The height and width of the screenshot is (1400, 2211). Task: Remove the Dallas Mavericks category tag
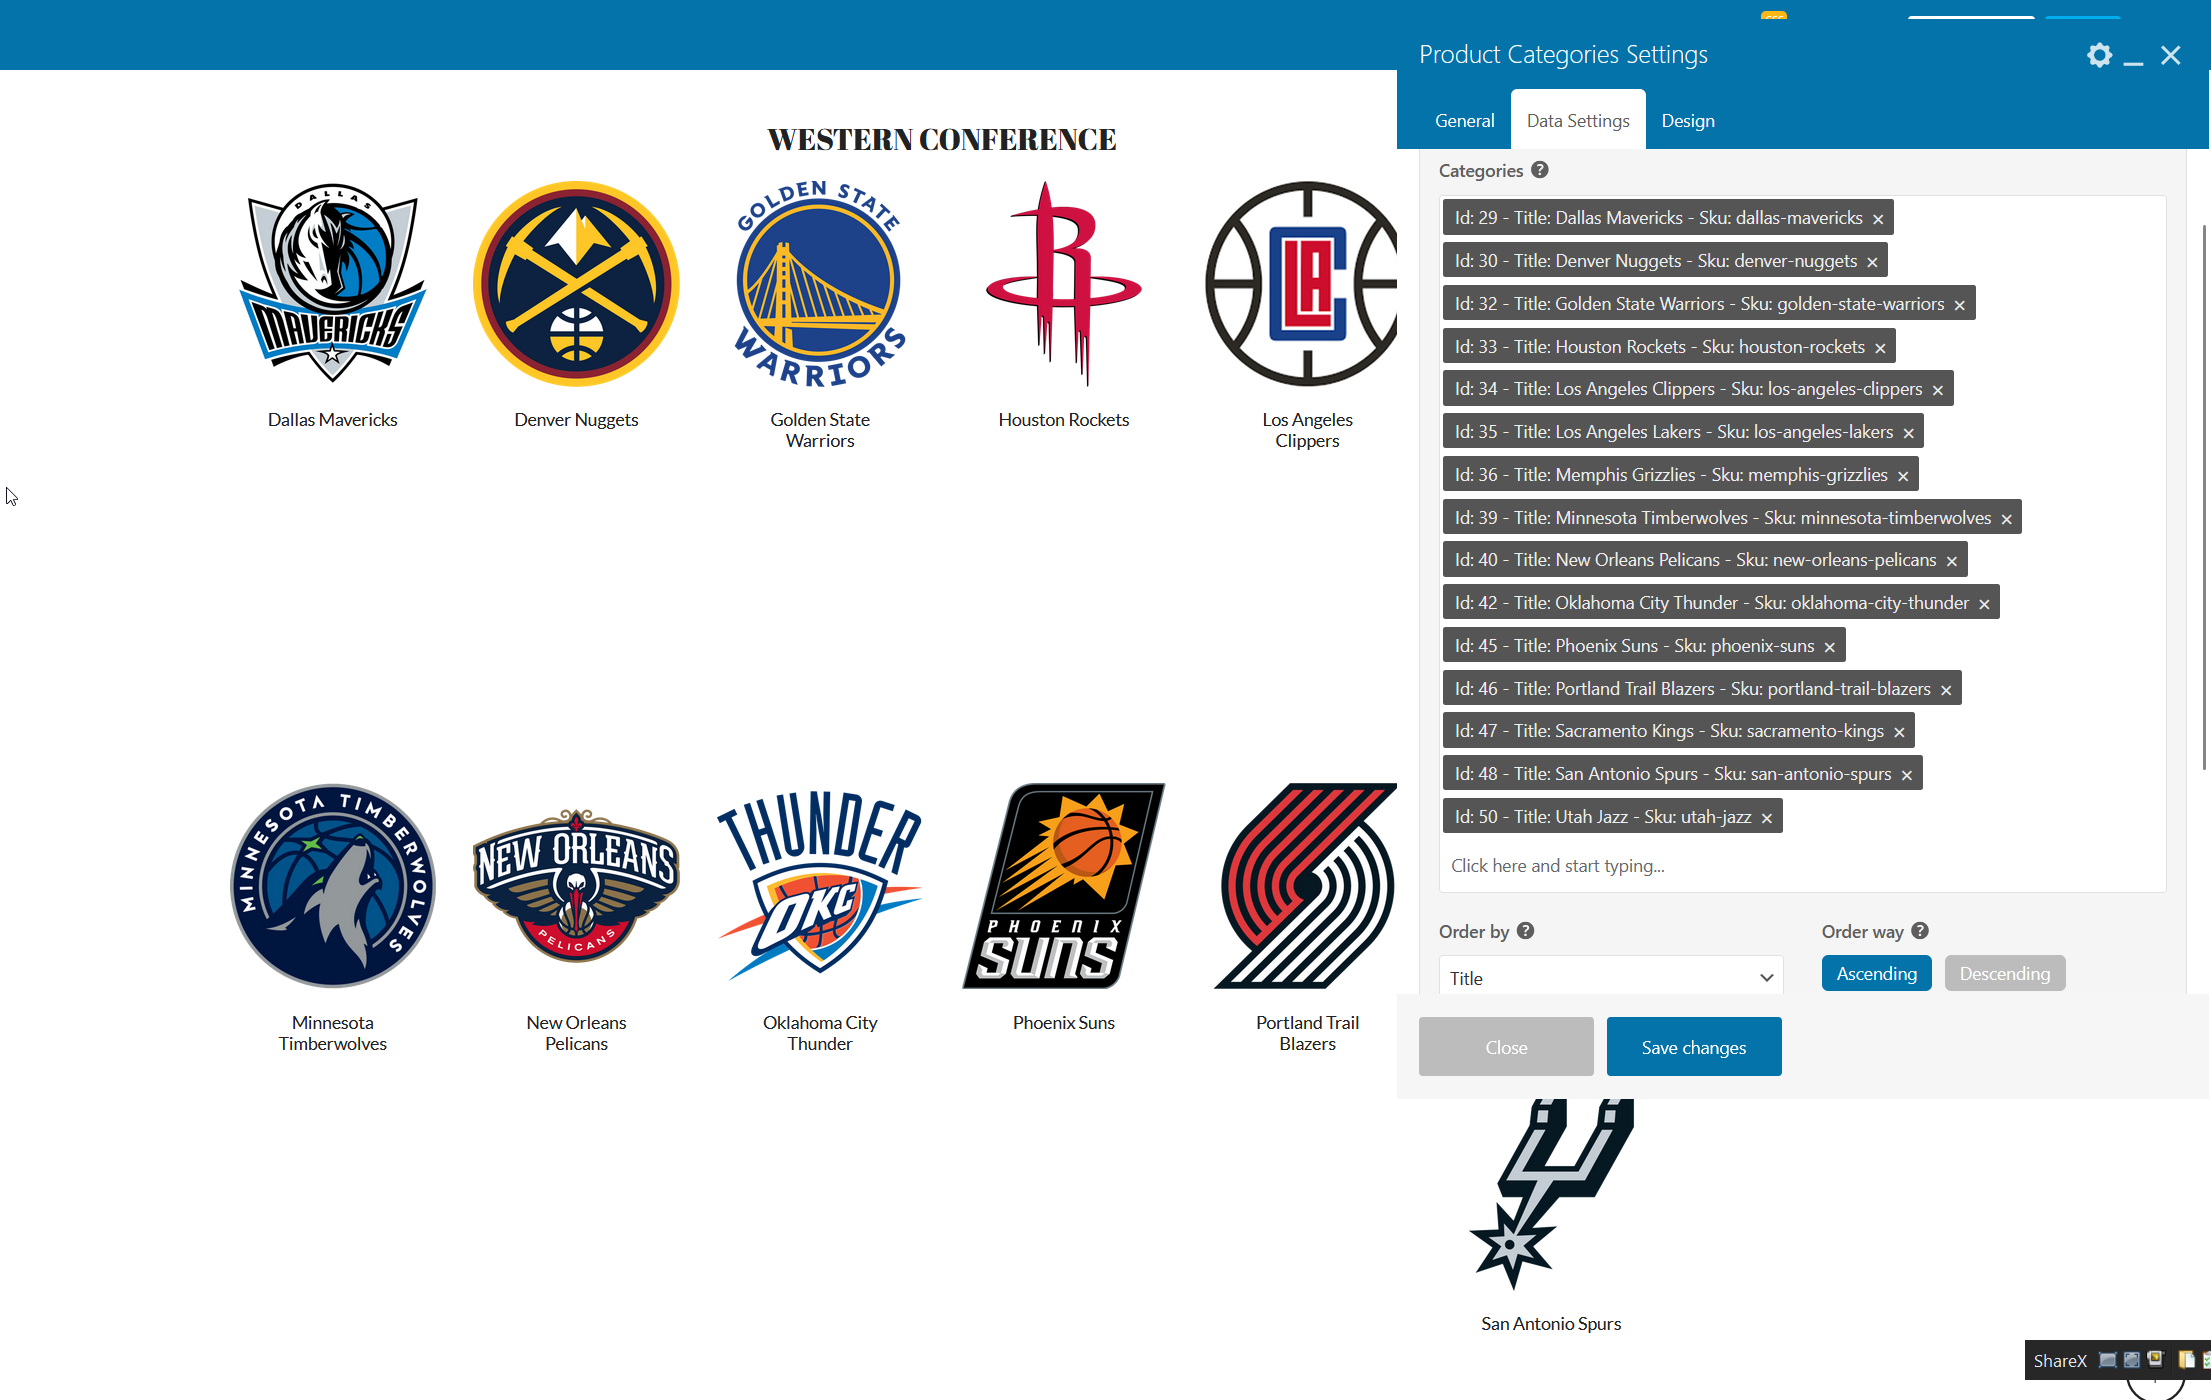(x=1878, y=219)
